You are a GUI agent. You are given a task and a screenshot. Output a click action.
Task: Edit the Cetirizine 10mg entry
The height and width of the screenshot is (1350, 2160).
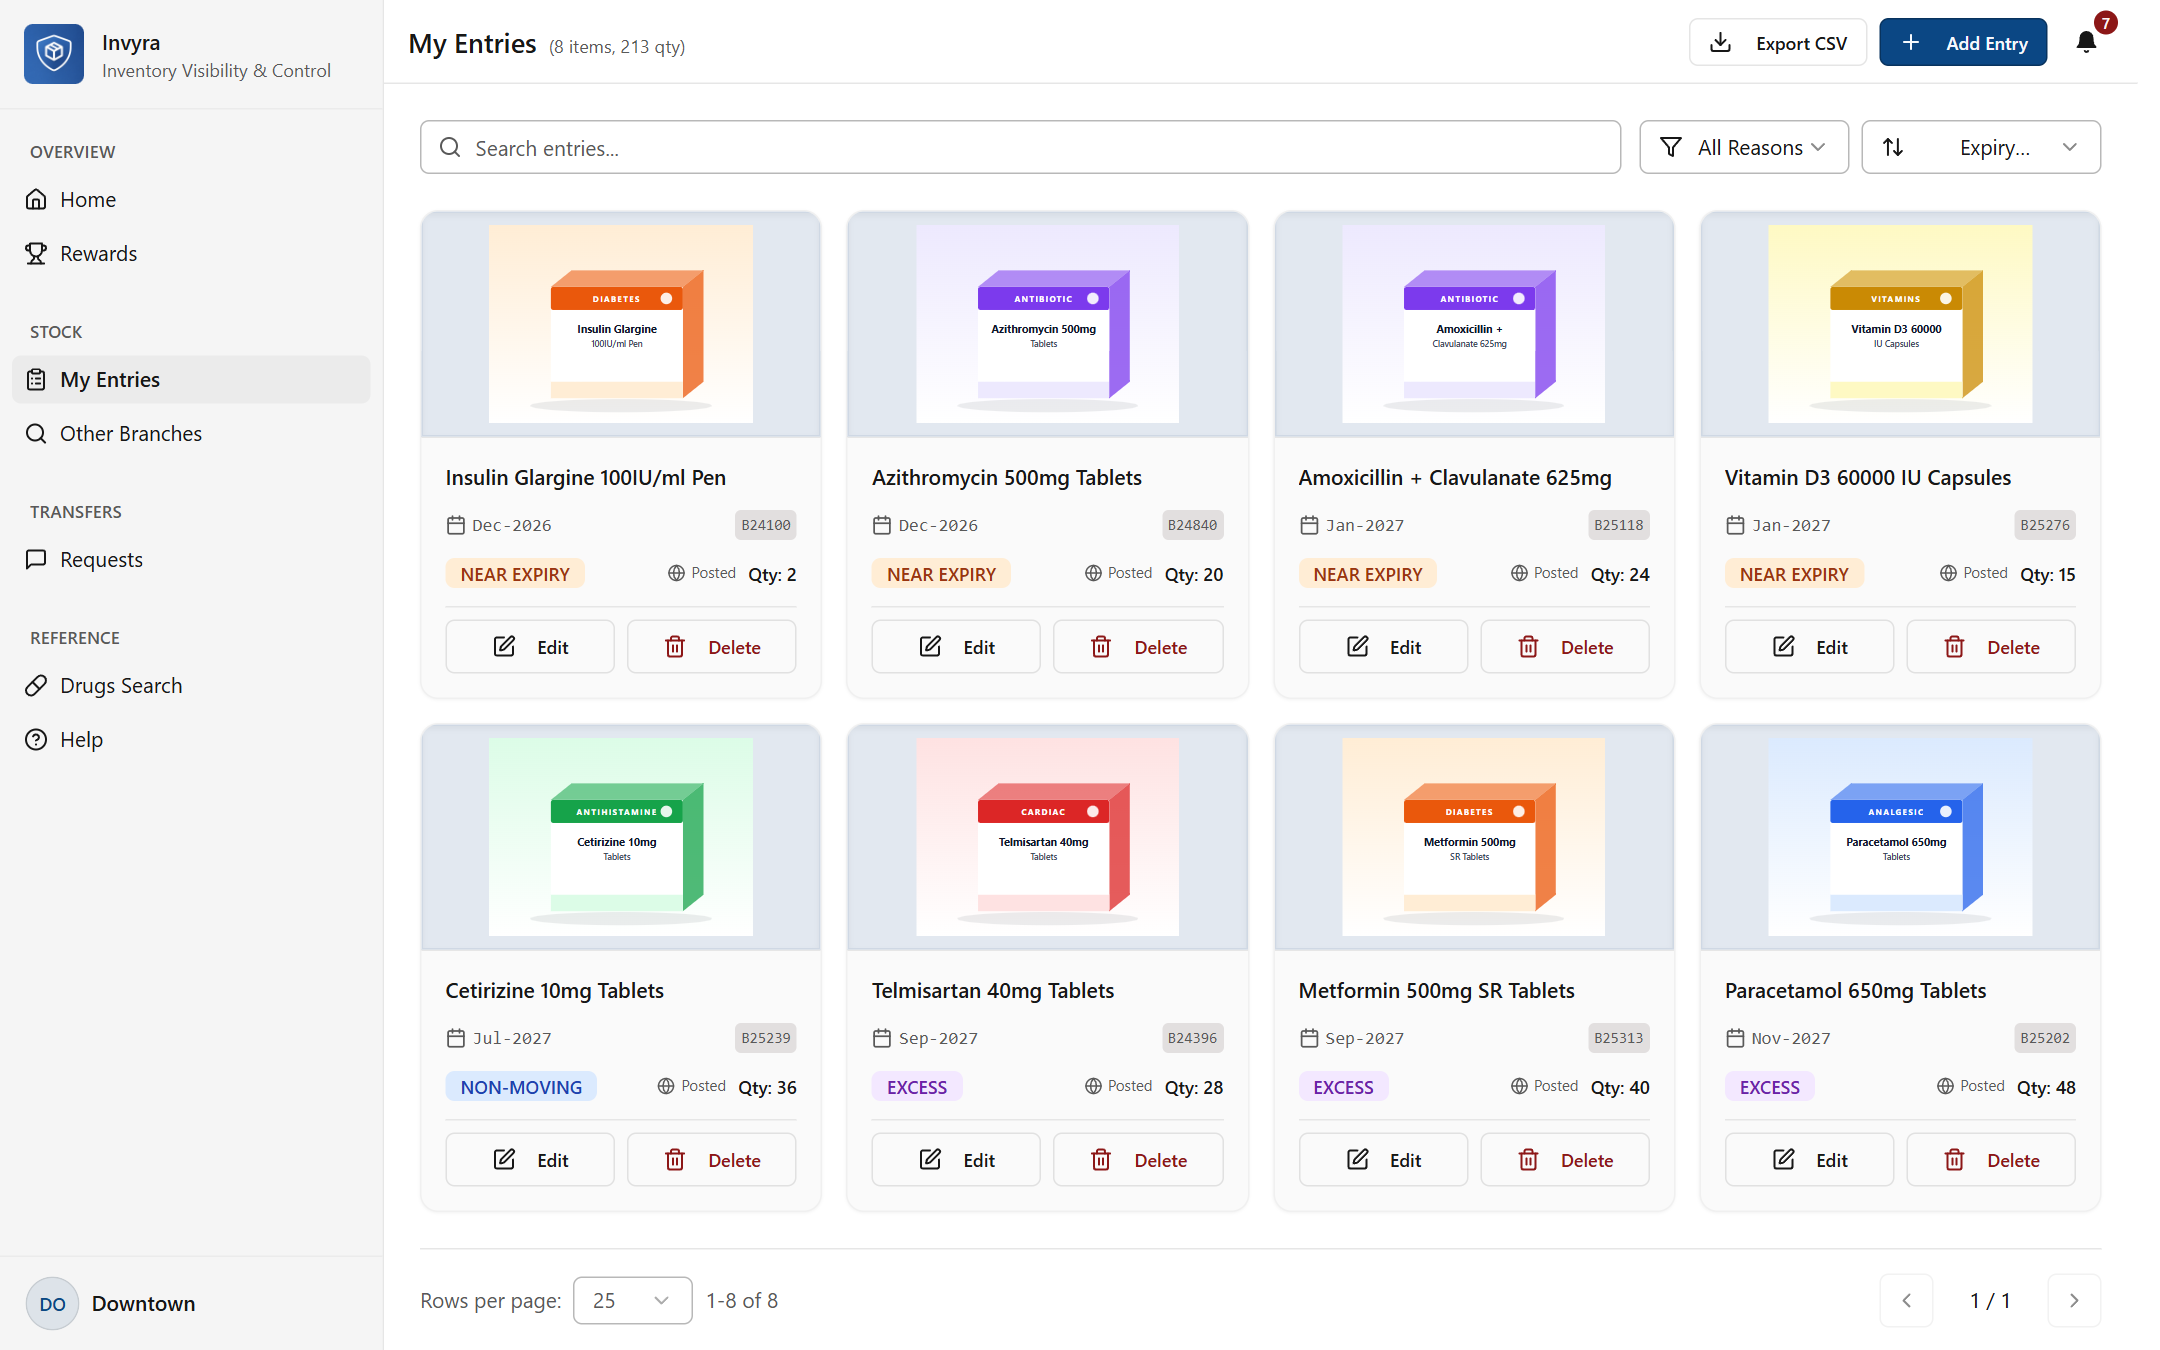pos(530,1160)
